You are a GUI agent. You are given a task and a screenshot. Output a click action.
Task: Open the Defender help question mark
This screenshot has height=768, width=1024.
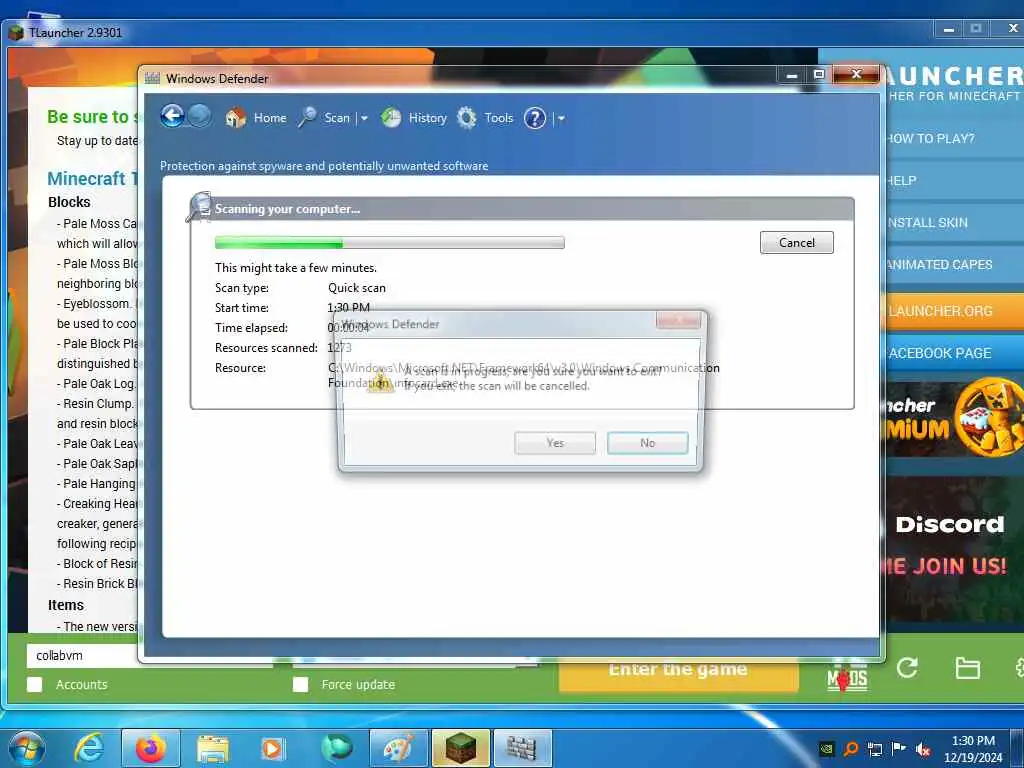(x=534, y=118)
